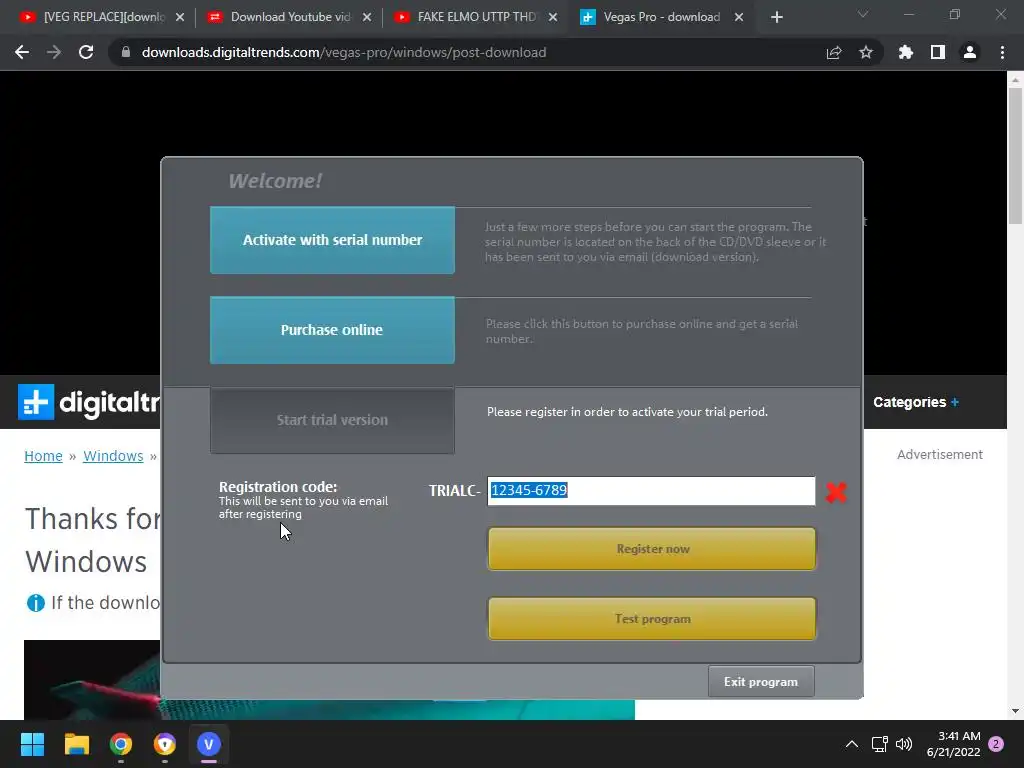
Task: Click the Exit program button
Action: tap(761, 681)
